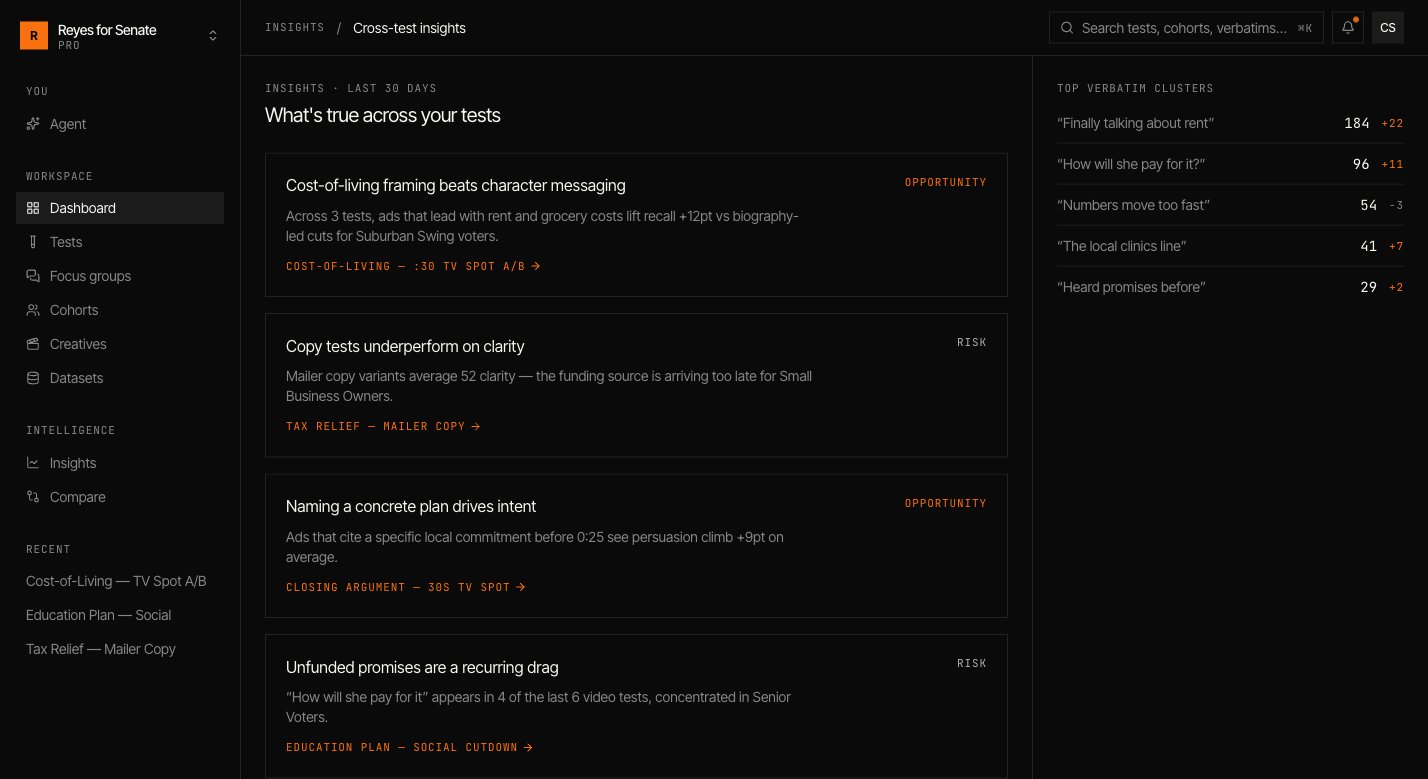
Task: Follow the COST-OF-LIVING — :30 TV SPOT A/B link
Action: 413,267
